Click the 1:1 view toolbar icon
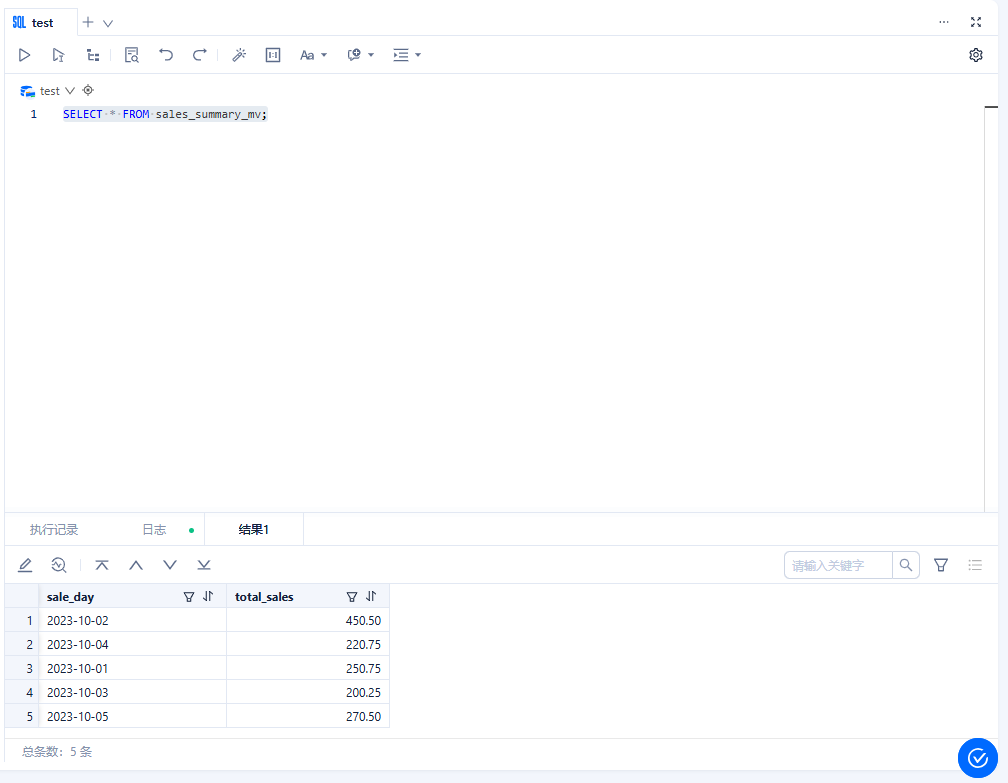This screenshot has width=1008, height=783. [273, 55]
